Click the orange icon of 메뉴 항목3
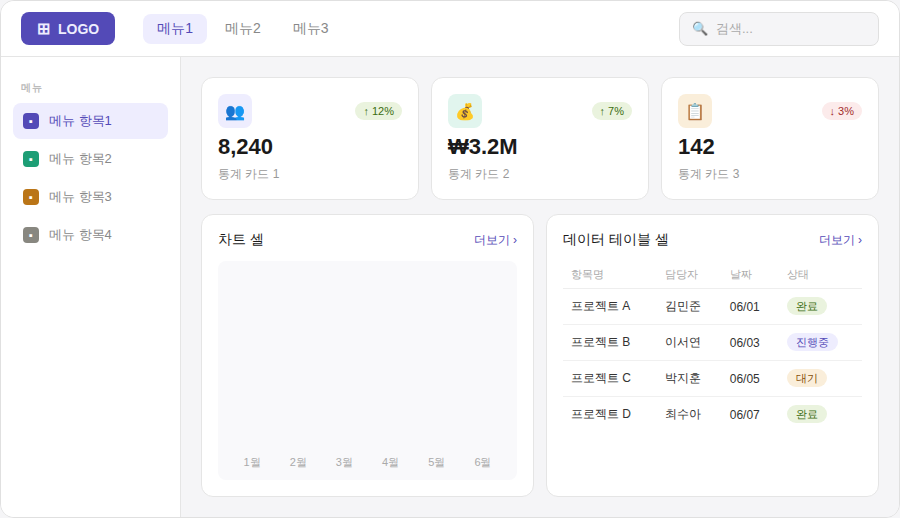Image resolution: width=900 pixels, height=518 pixels. point(31,197)
